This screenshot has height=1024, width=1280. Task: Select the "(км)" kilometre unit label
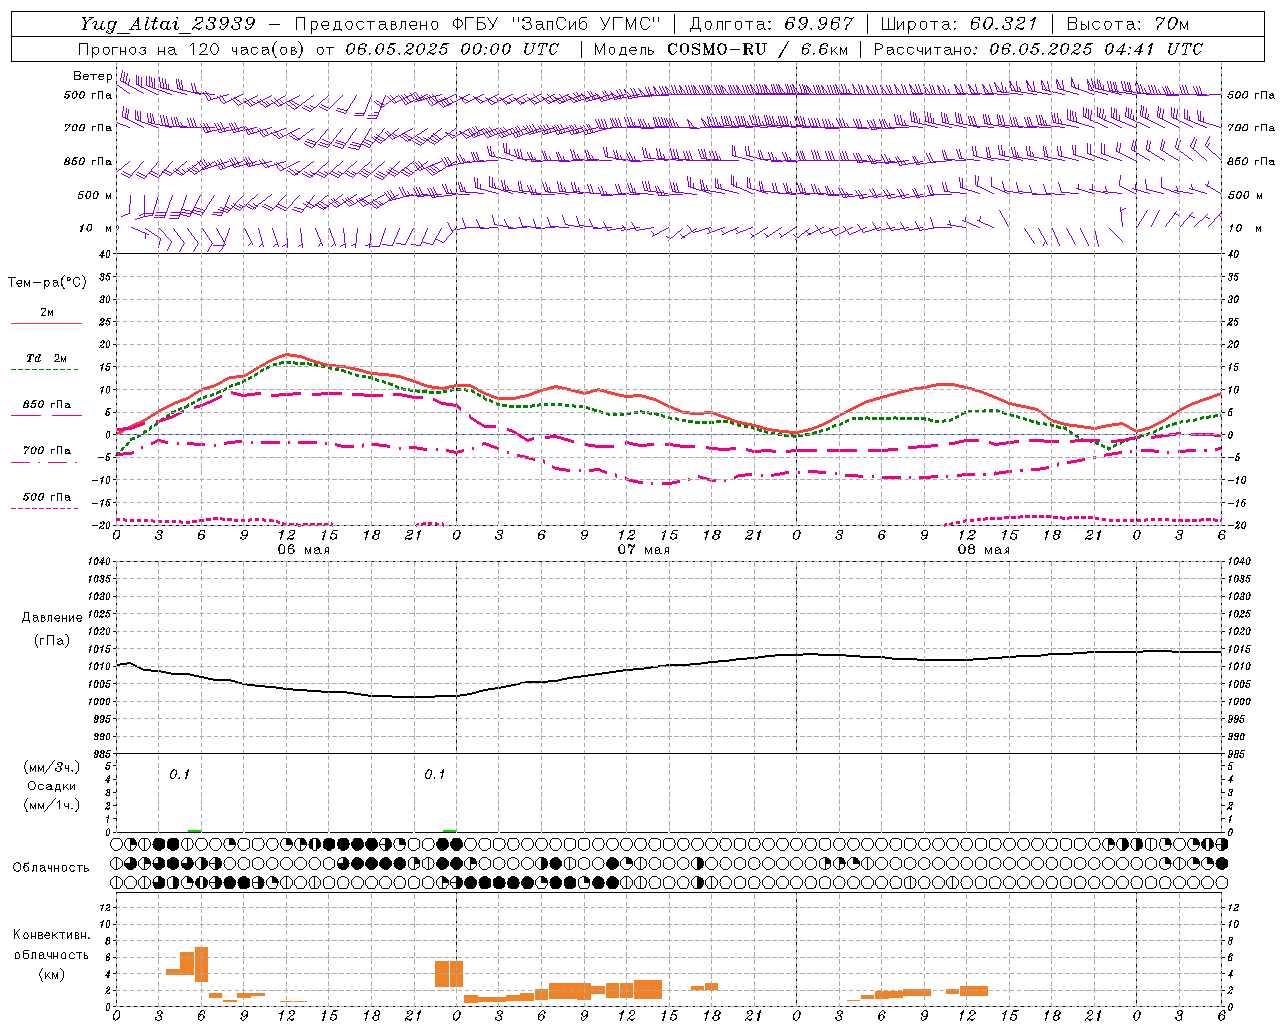click(x=52, y=975)
